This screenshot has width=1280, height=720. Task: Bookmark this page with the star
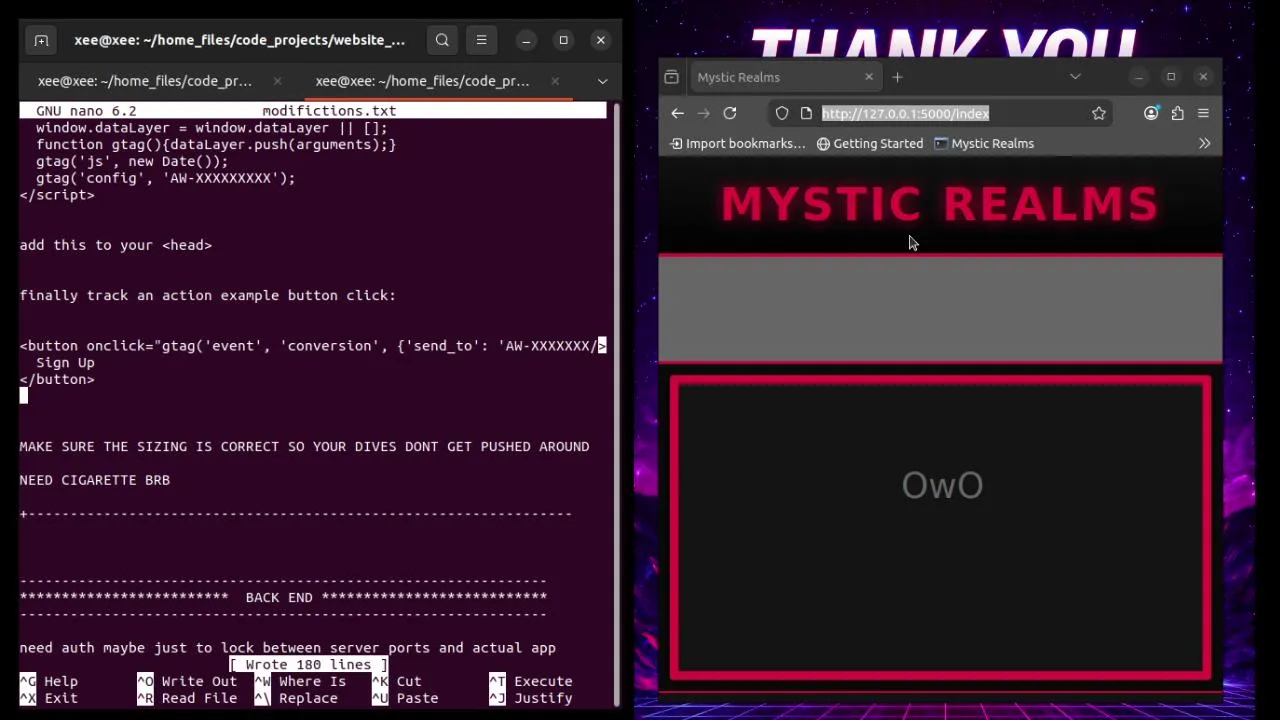(x=1099, y=114)
